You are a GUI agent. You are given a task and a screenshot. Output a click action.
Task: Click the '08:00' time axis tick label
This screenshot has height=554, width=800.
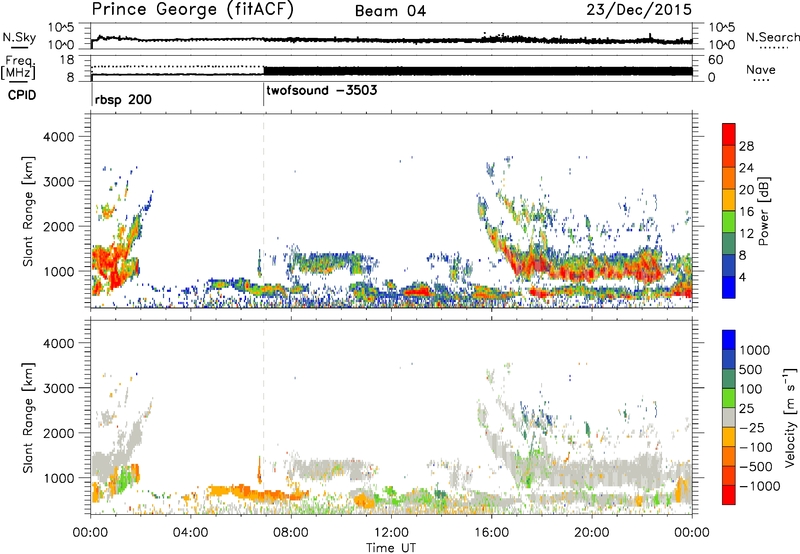click(x=291, y=533)
